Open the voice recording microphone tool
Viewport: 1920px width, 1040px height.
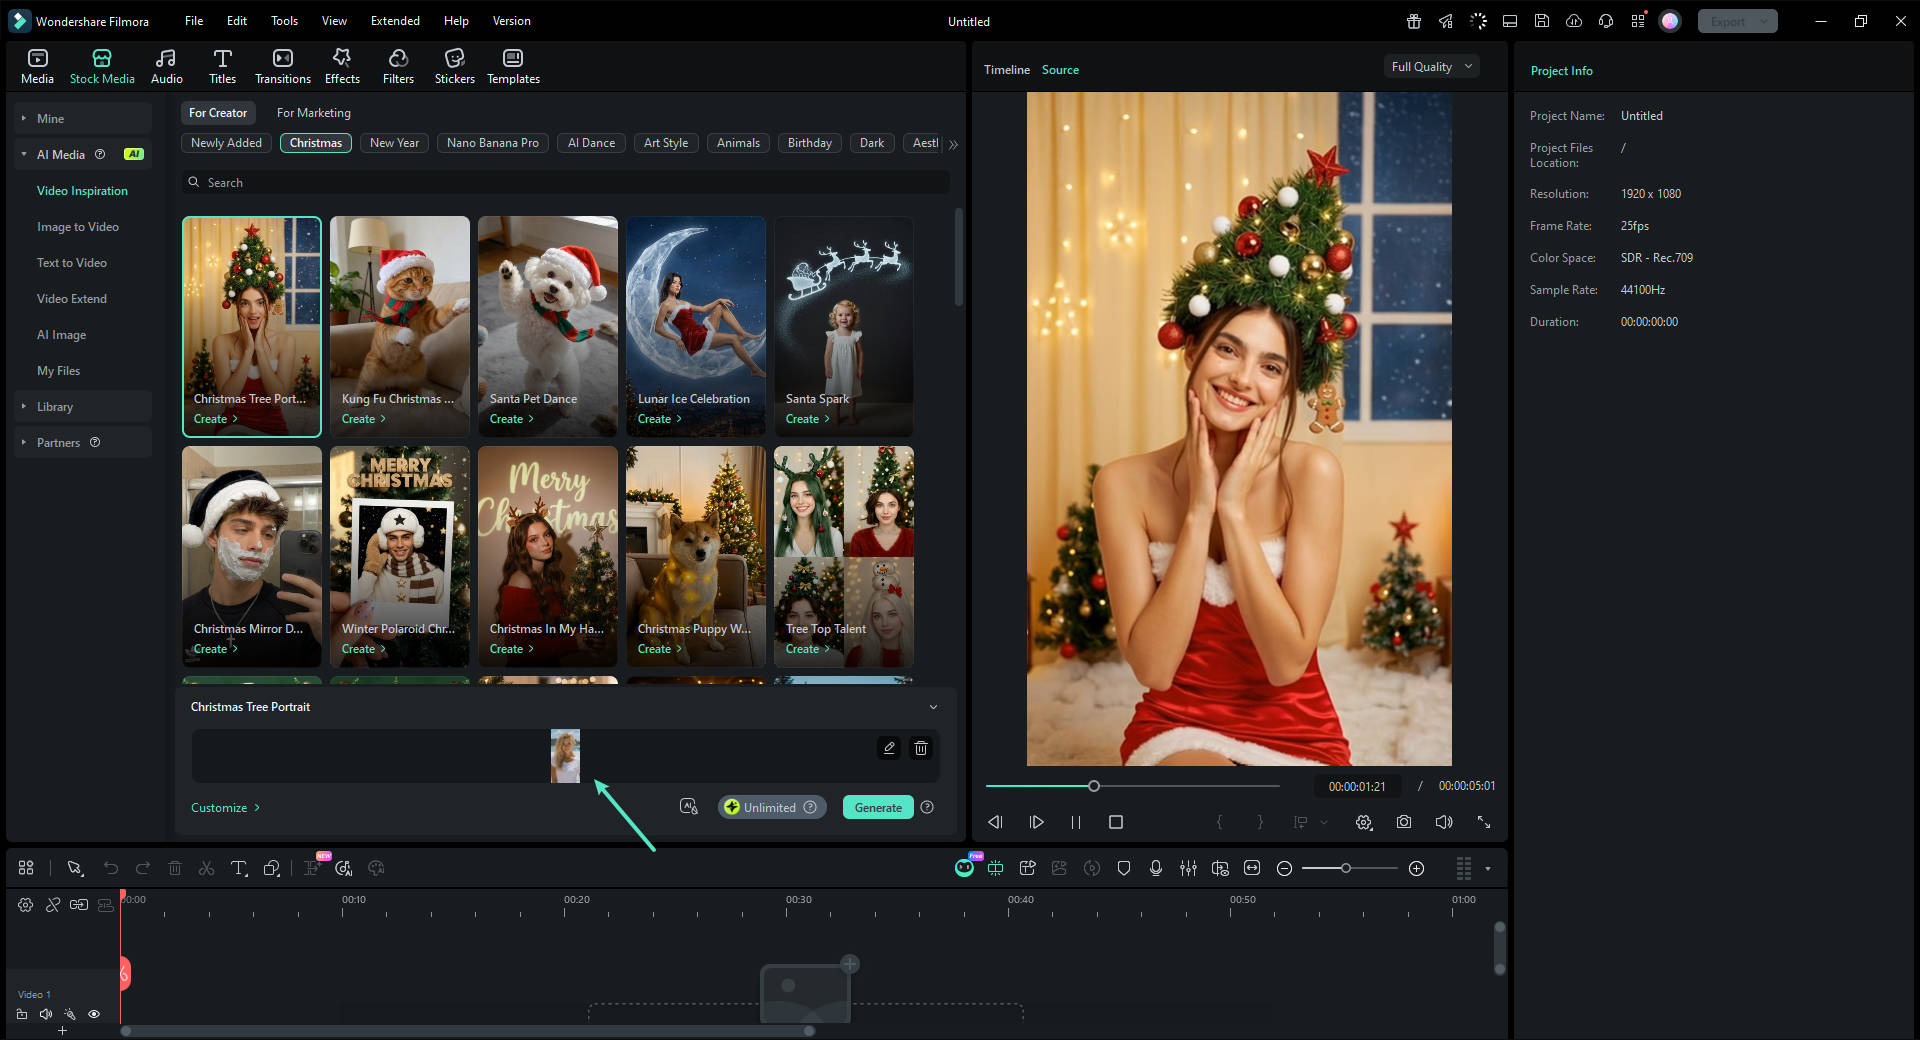pyautogui.click(x=1156, y=868)
